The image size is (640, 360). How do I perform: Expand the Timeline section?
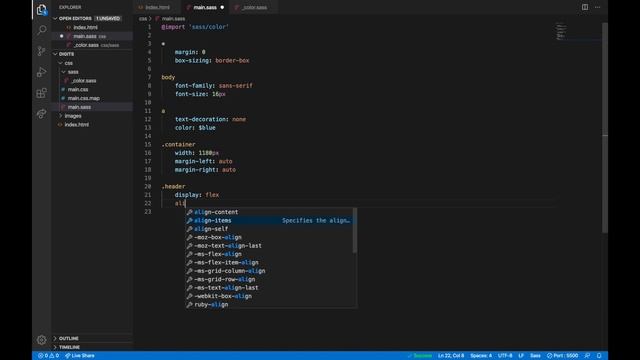tap(69, 347)
